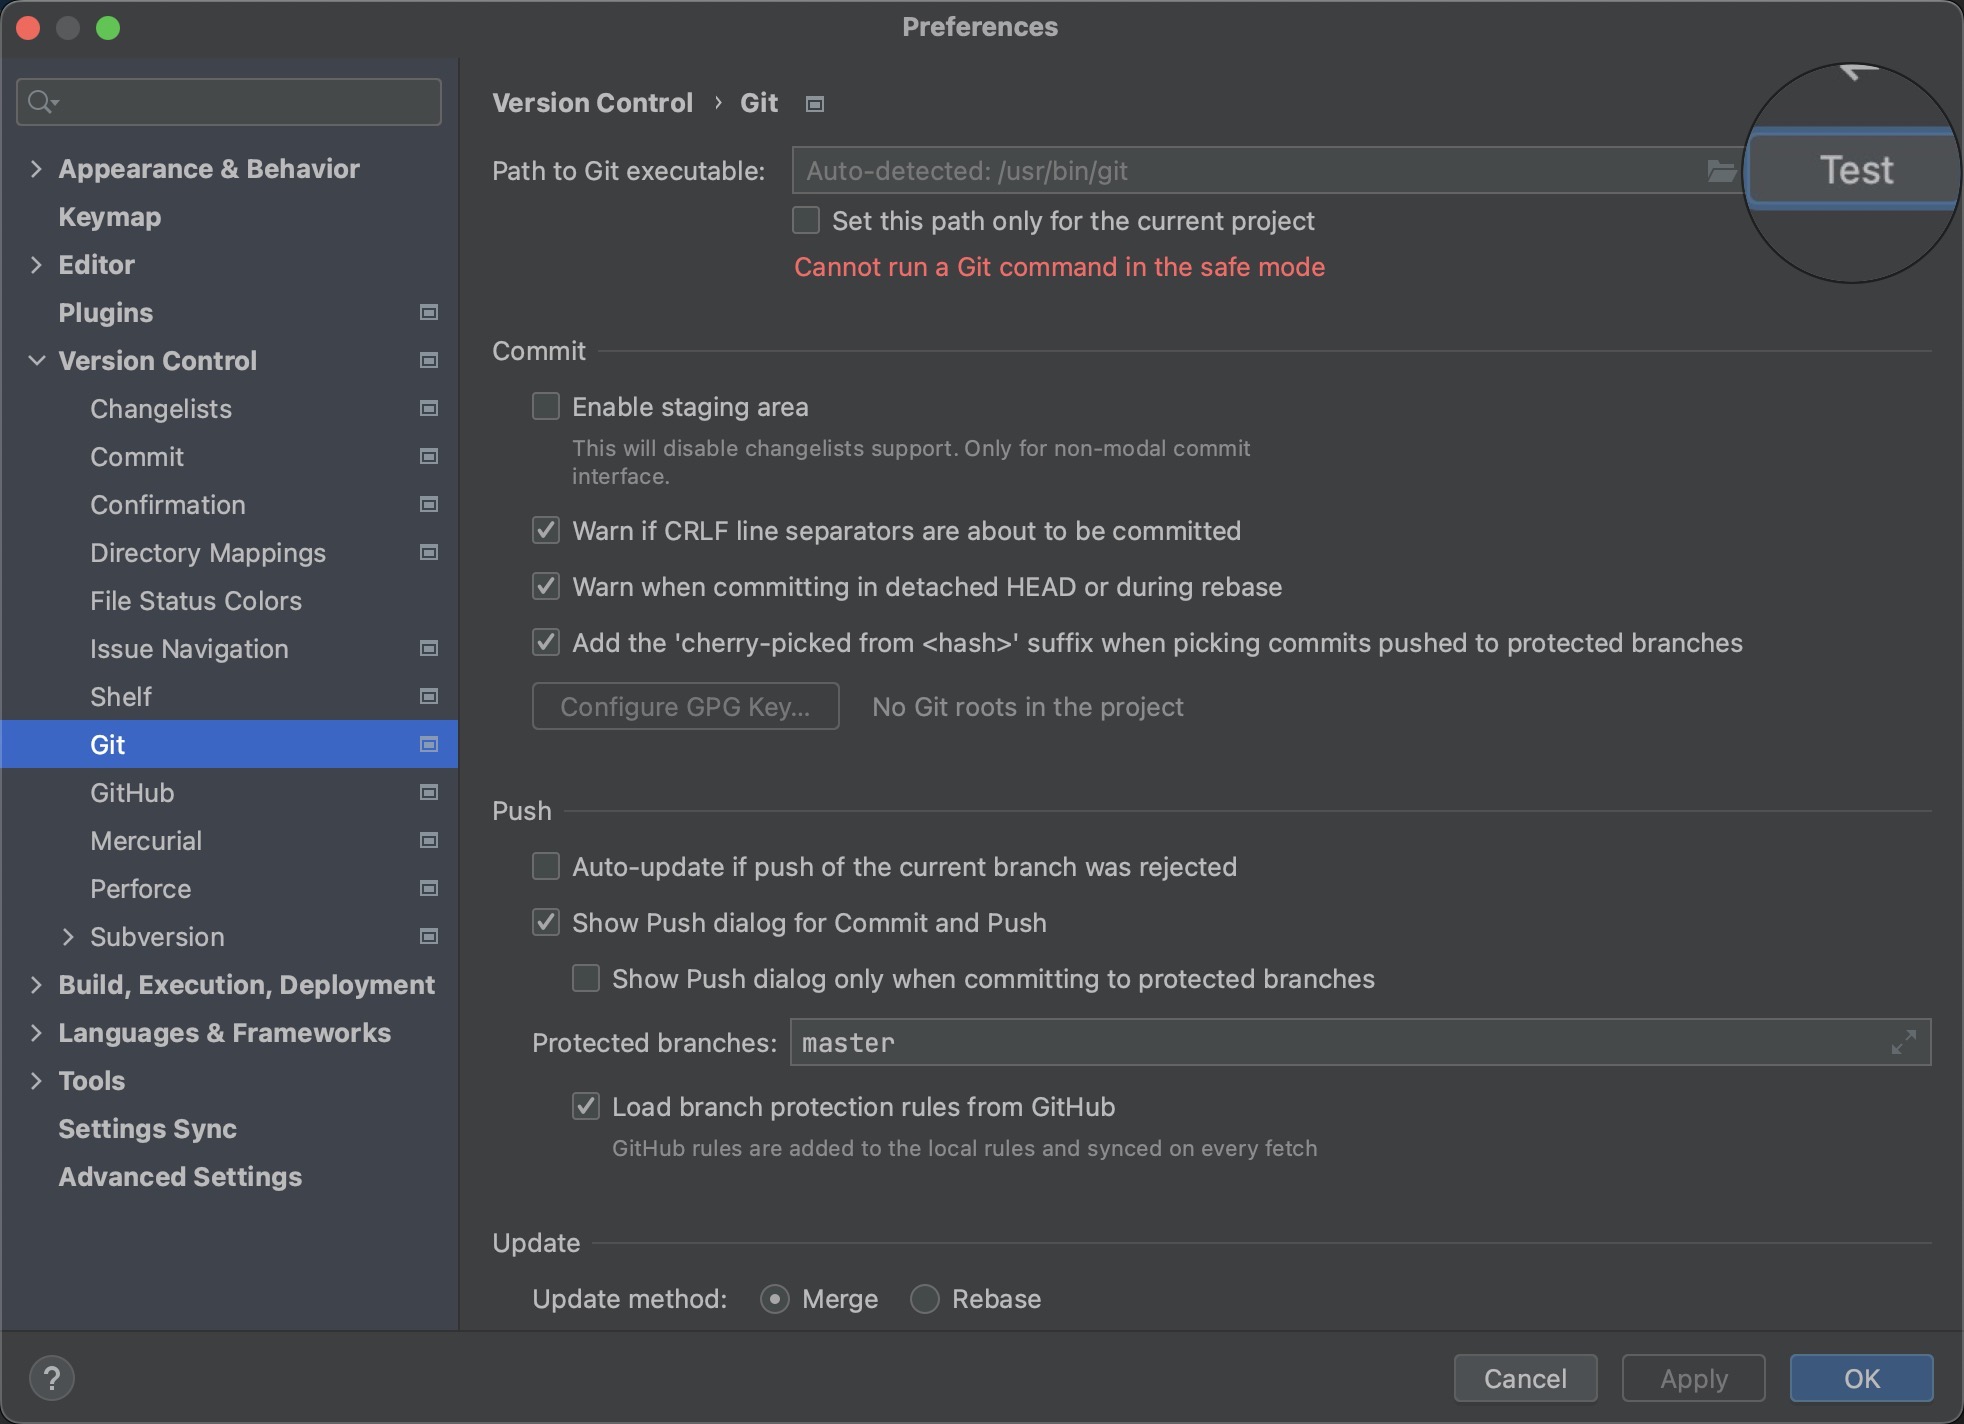The image size is (1964, 1424).
Task: Click the help question mark icon
Action: pyautogui.click(x=52, y=1378)
